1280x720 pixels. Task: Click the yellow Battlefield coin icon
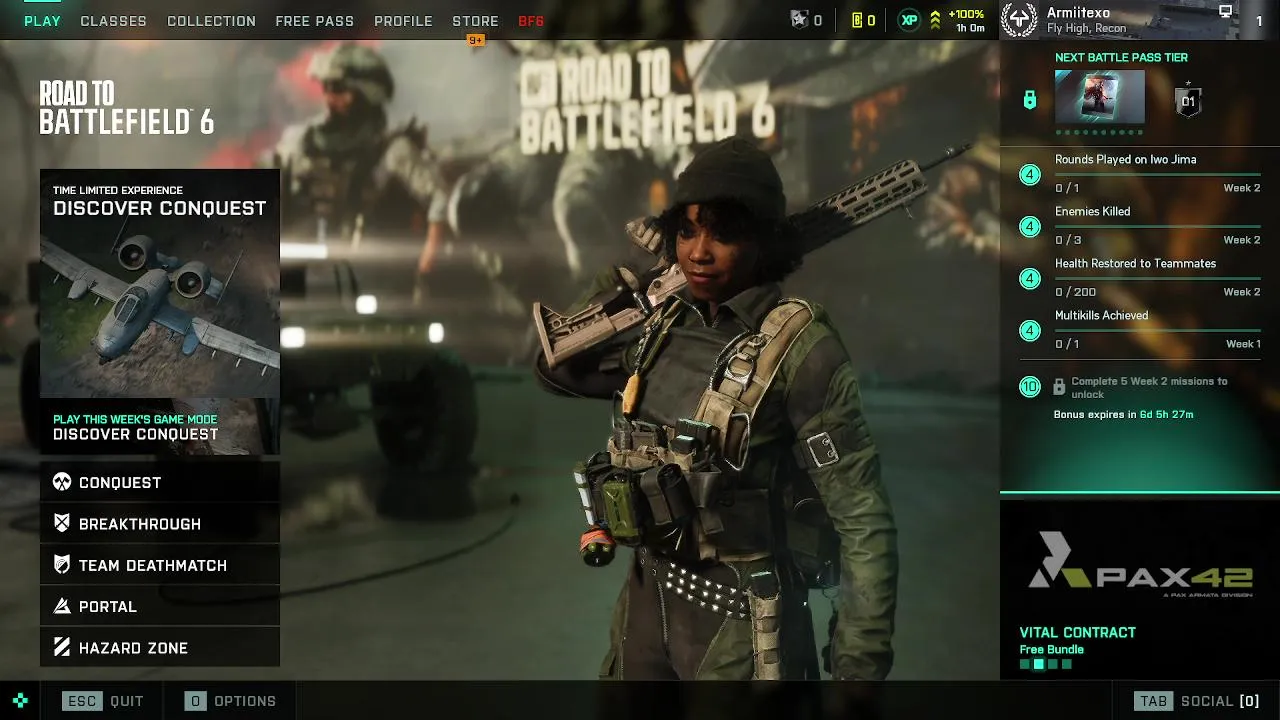pos(857,20)
